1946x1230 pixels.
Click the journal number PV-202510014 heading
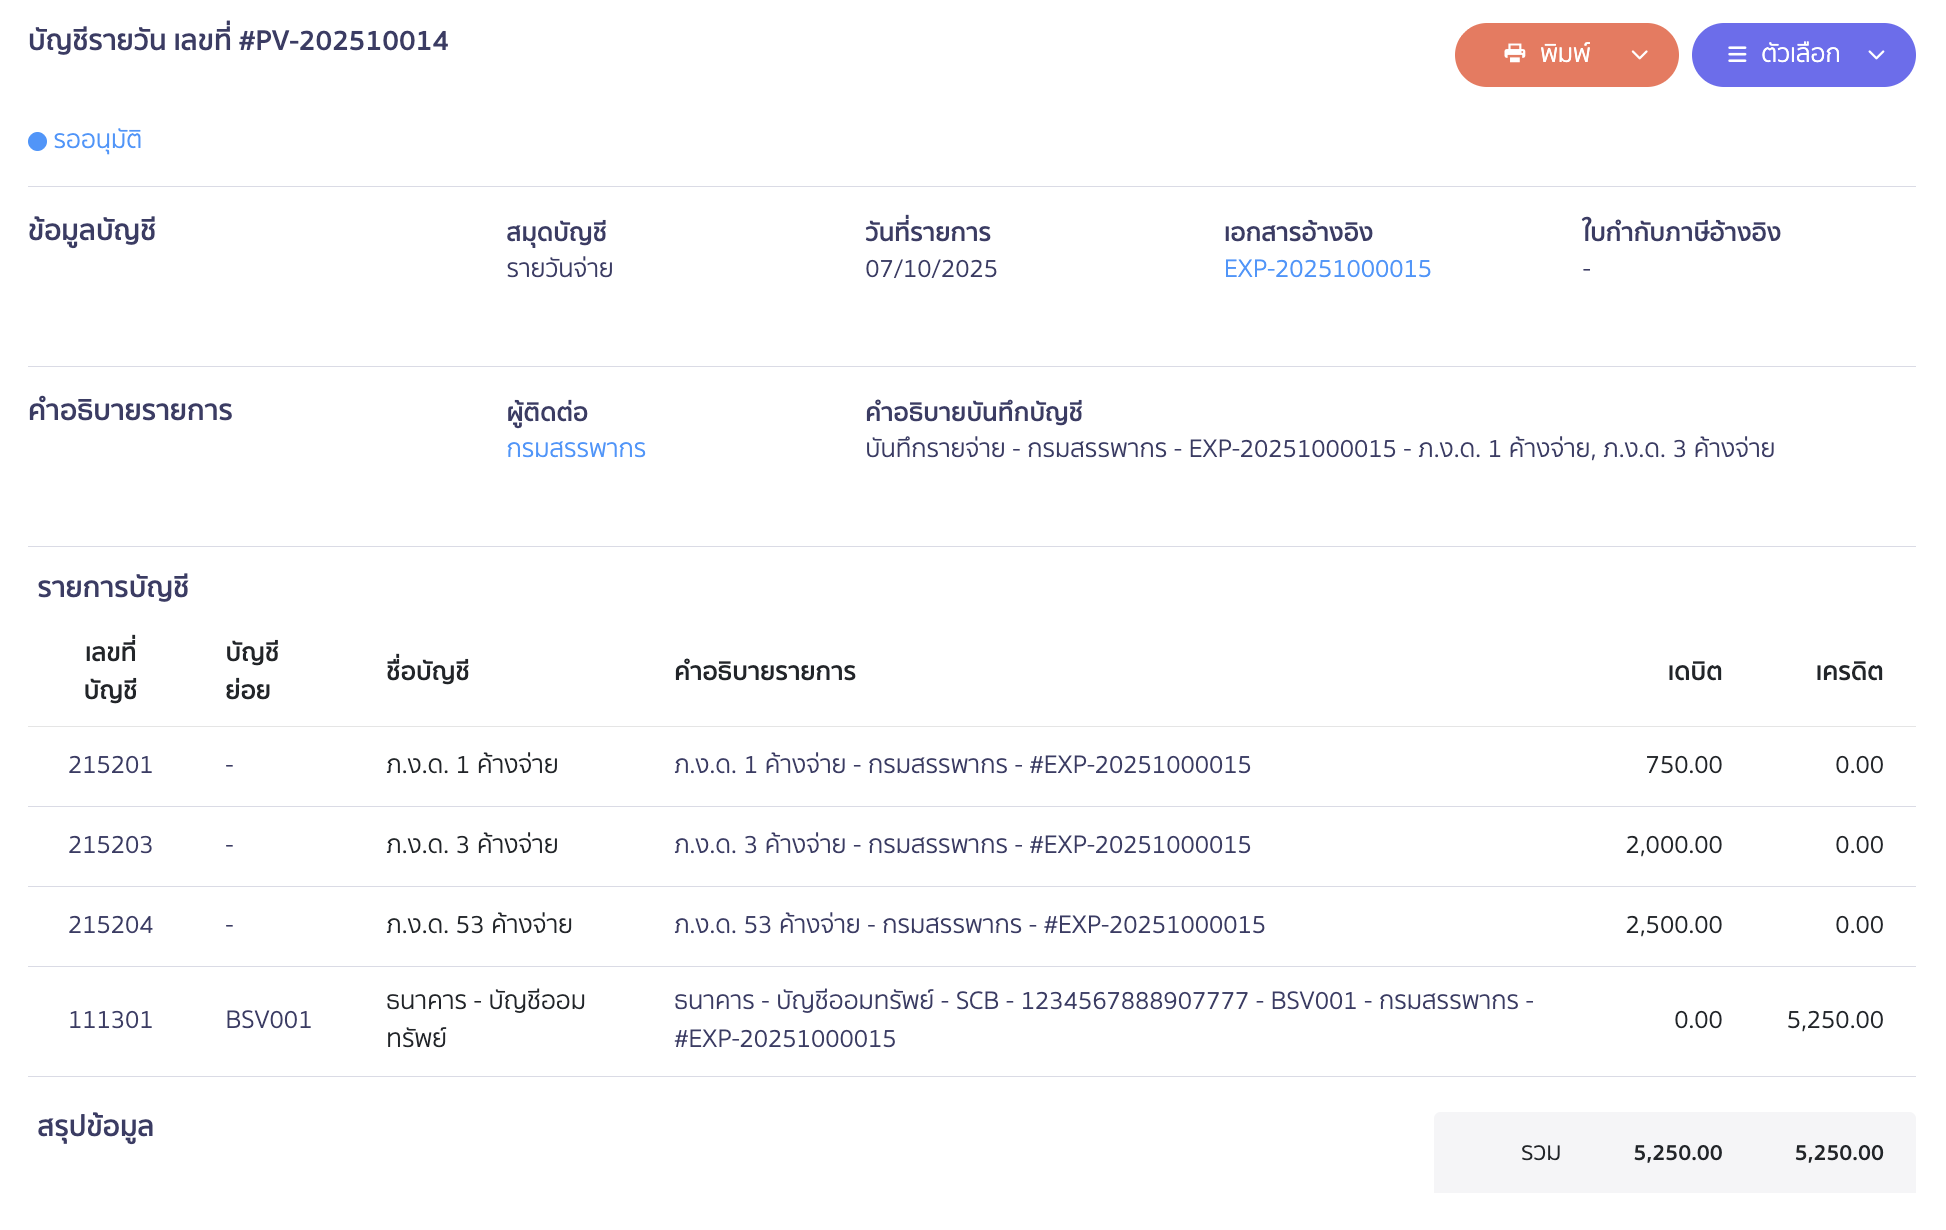pyautogui.click(x=238, y=41)
